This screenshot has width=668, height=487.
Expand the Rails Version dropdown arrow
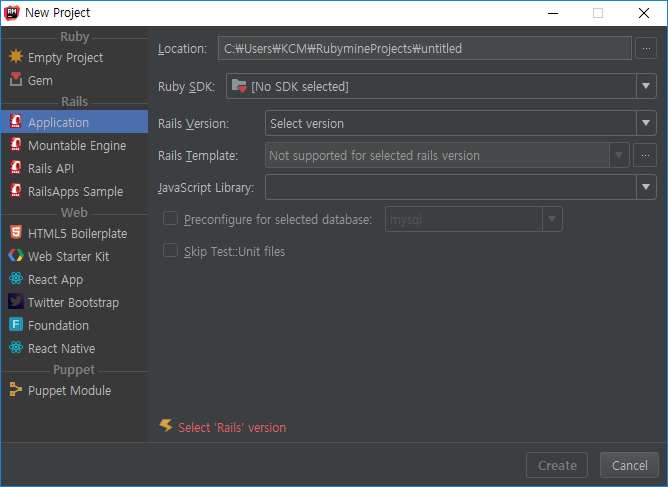646,123
